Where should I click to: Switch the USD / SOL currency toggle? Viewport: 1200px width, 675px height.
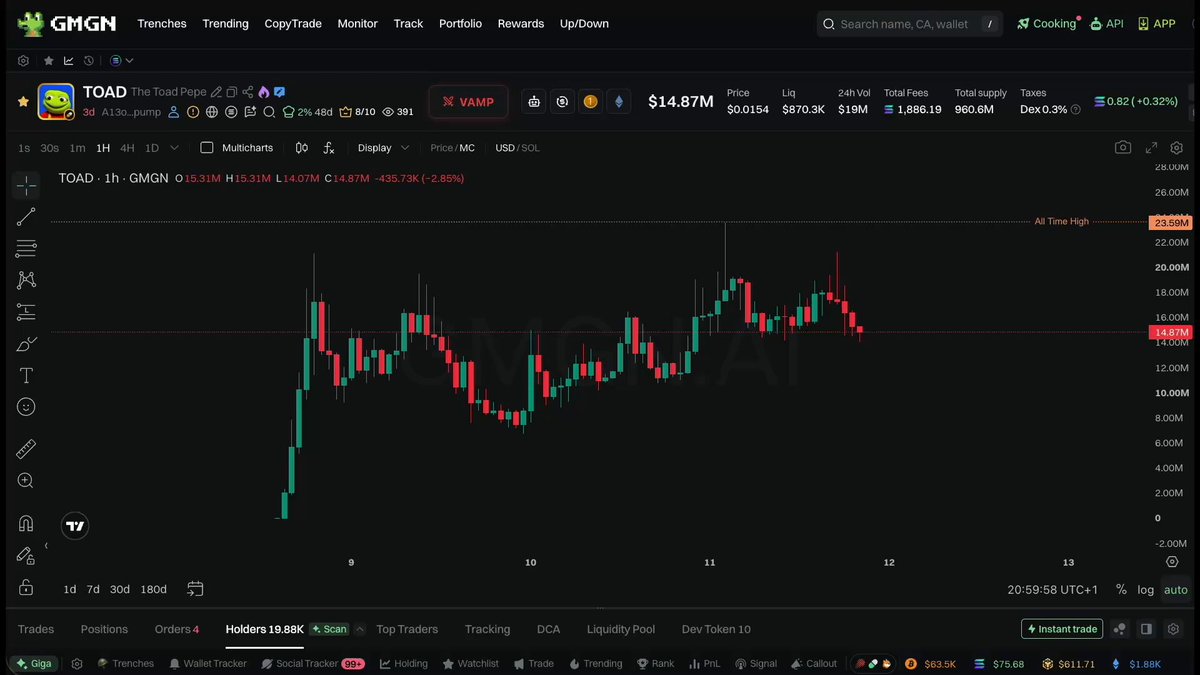517,148
